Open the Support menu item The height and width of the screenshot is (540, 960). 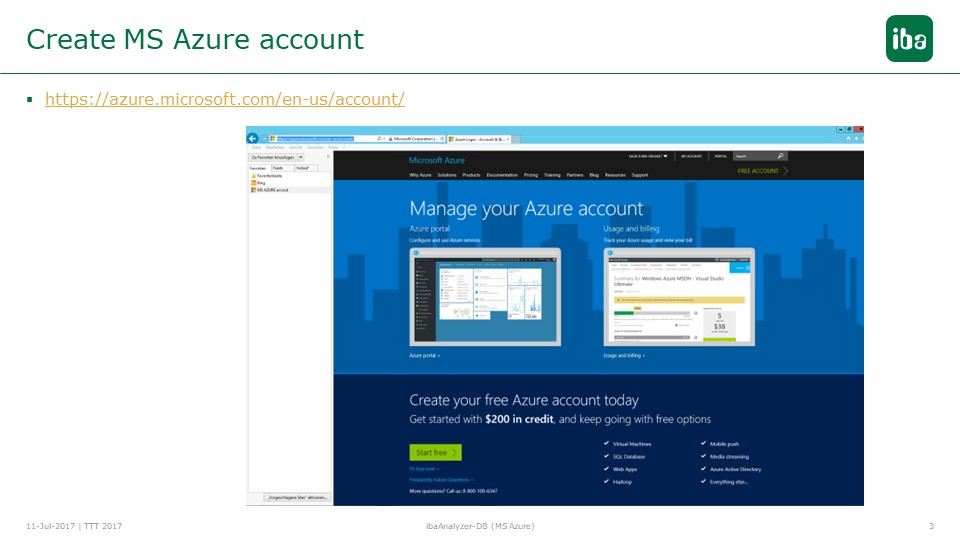point(640,175)
